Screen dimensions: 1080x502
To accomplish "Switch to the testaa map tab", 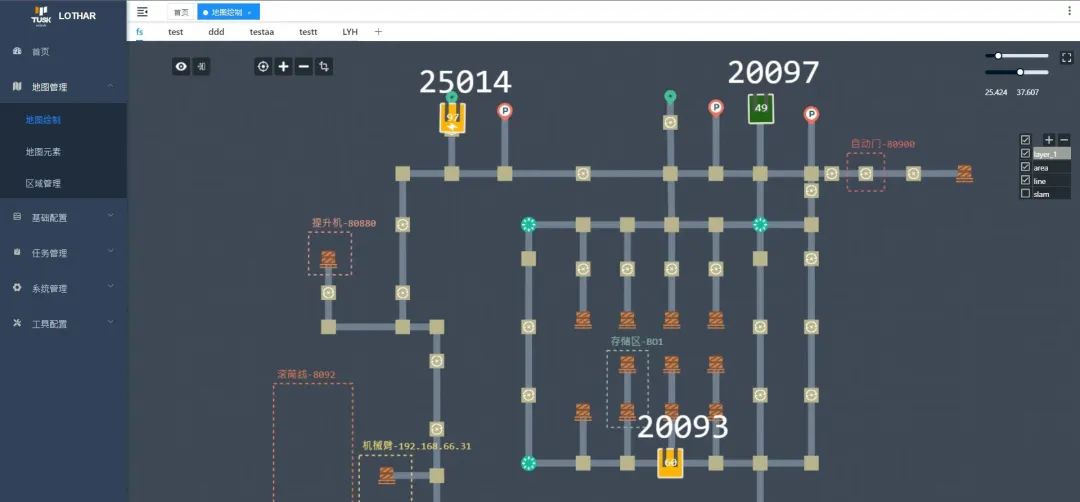I will click(x=261, y=32).
